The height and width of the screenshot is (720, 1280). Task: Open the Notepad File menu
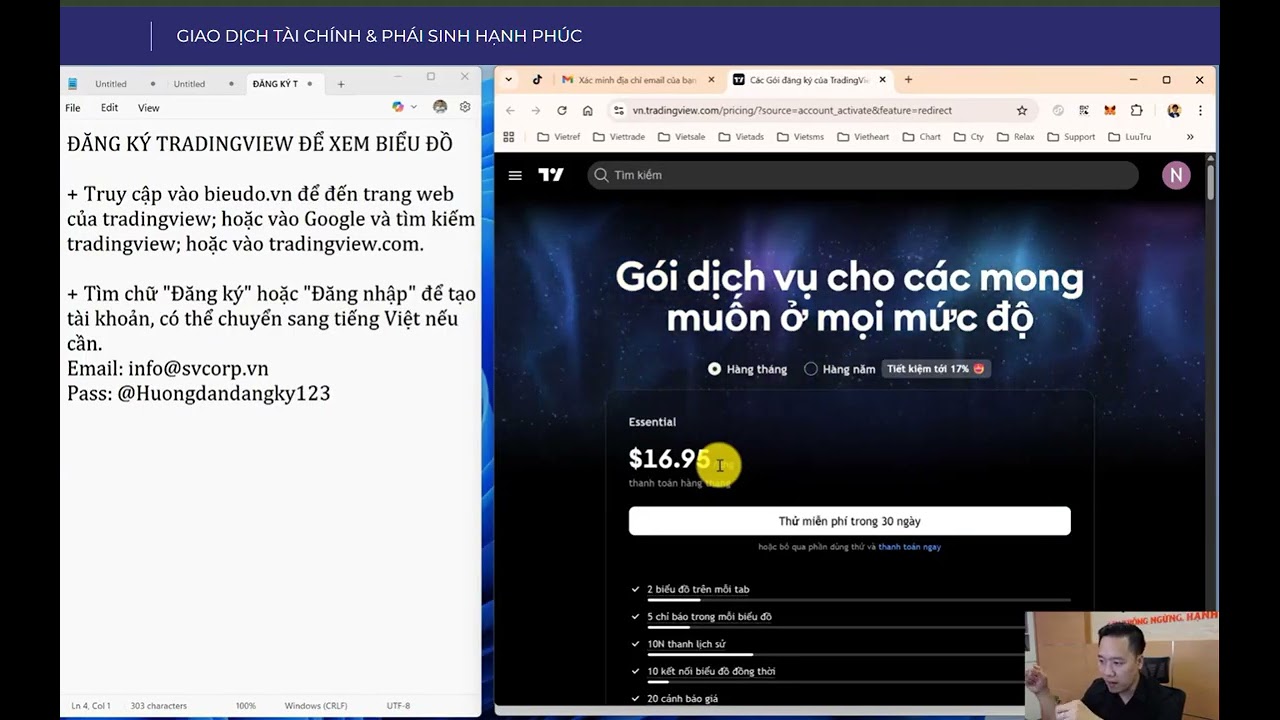pyautogui.click(x=73, y=108)
